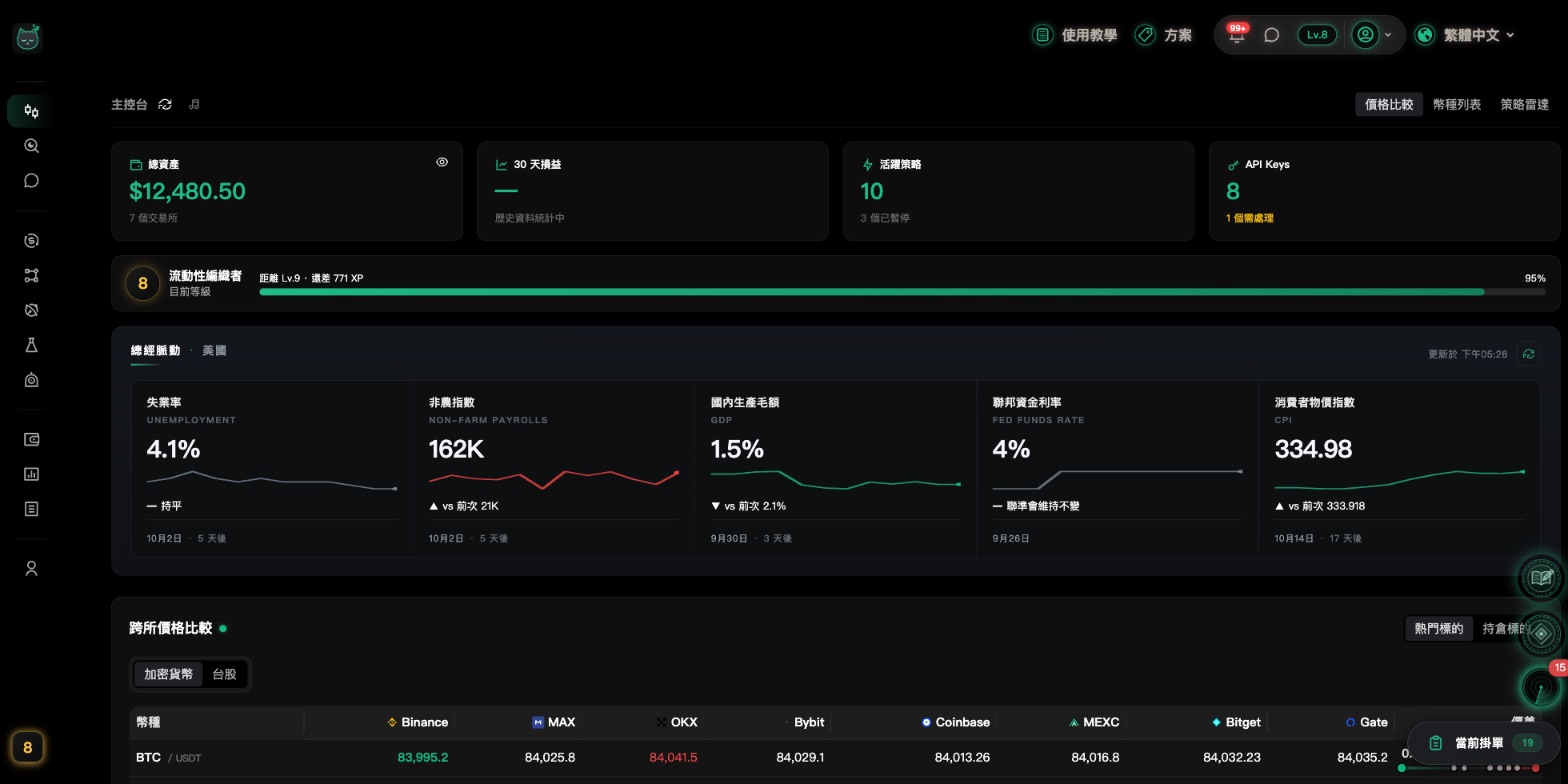Toggle total assets visibility eye icon
1568x784 pixels.
point(442,162)
